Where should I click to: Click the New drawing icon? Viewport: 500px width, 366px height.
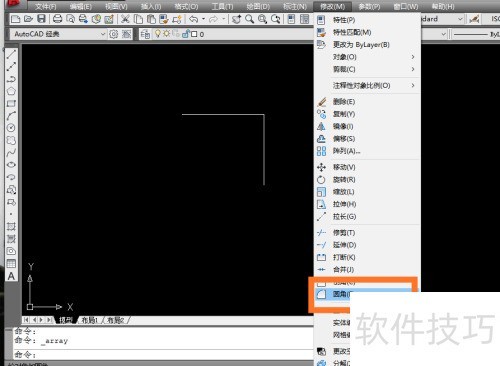[15, 19]
